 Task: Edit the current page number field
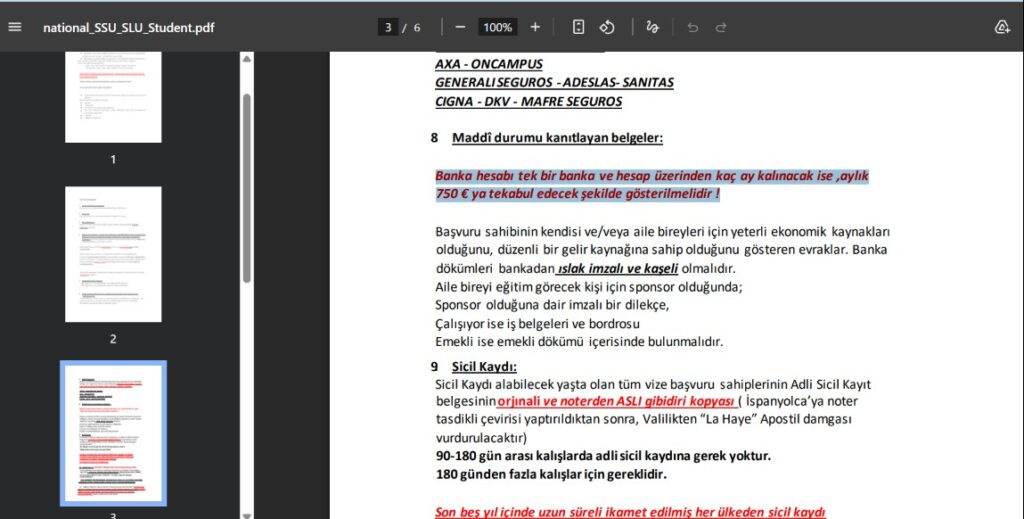(388, 27)
